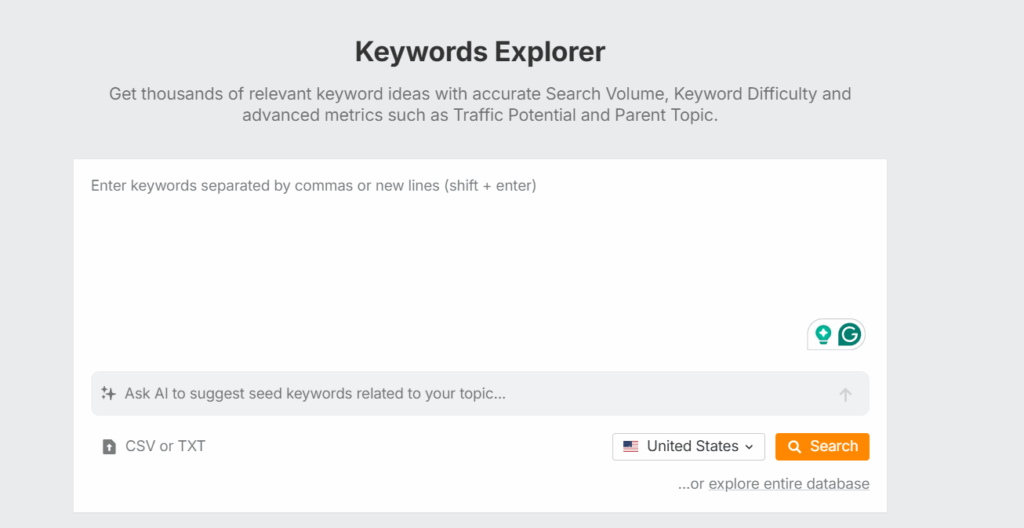Open the explore entire database link

[789, 484]
